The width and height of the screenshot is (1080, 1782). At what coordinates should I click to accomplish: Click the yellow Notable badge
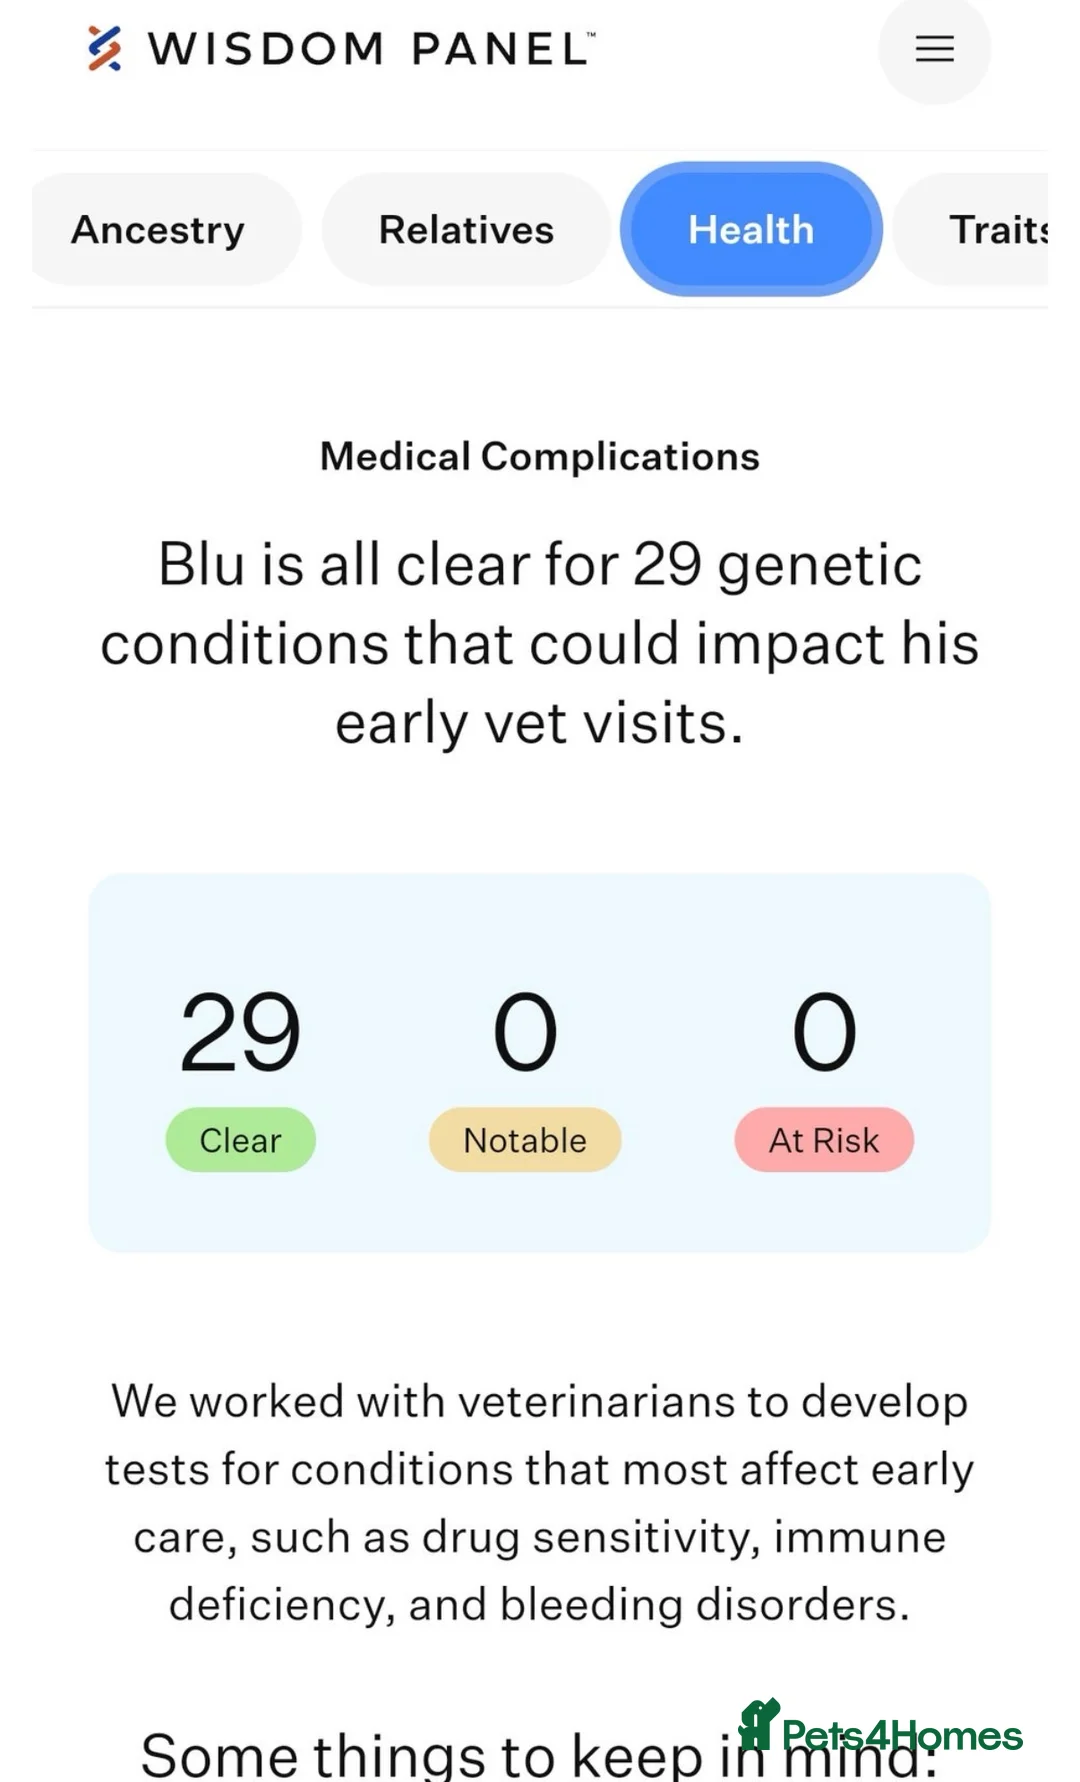click(525, 1140)
